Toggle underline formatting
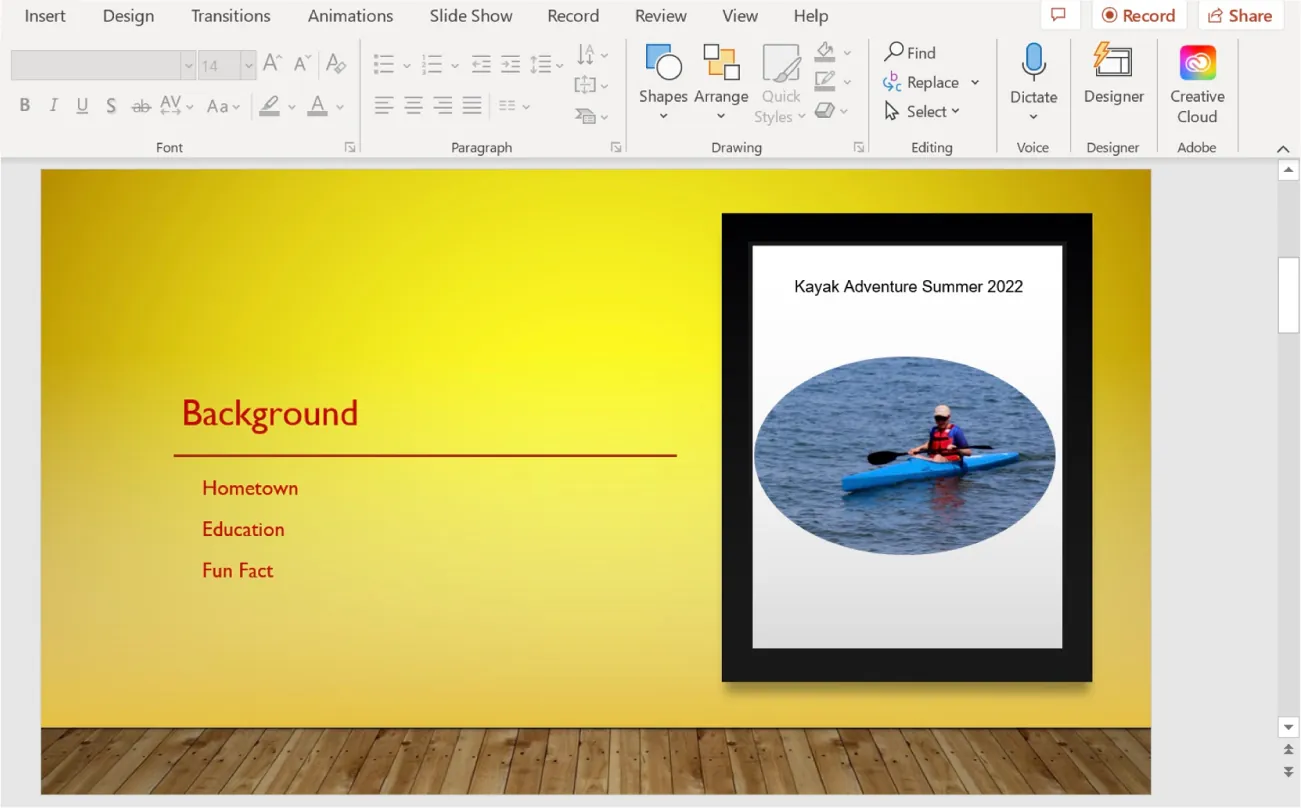Image resolution: width=1301 pixels, height=808 pixels. click(81, 104)
